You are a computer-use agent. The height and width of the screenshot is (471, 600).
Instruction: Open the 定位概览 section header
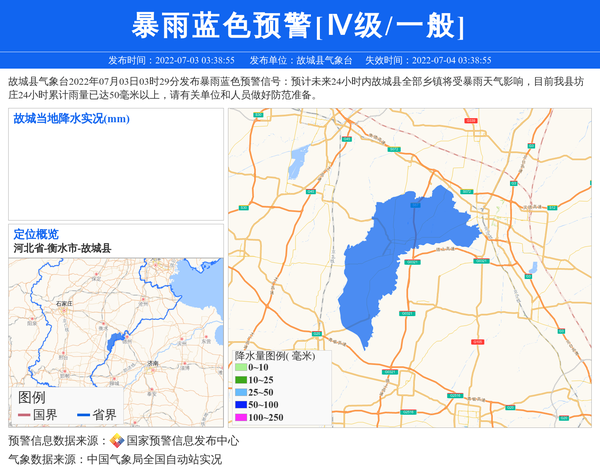(36, 234)
